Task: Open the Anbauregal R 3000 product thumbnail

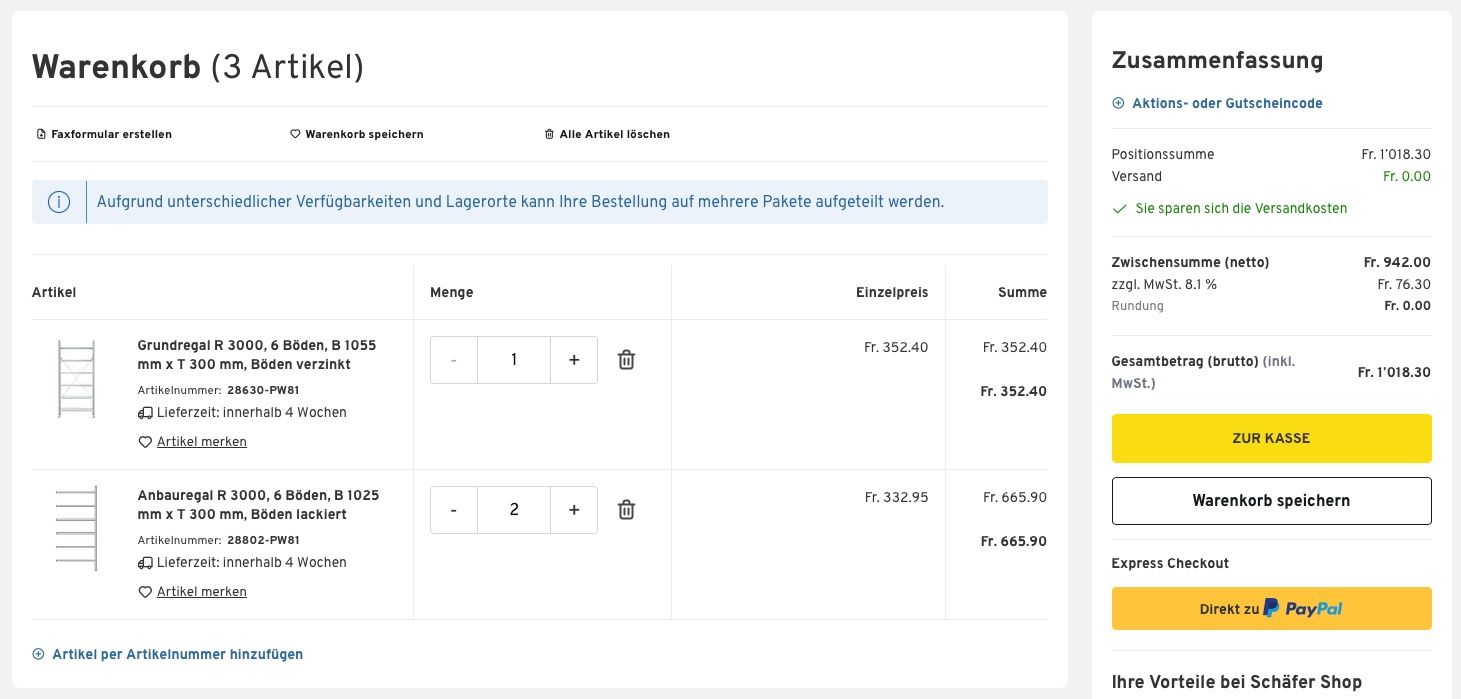Action: (76, 528)
